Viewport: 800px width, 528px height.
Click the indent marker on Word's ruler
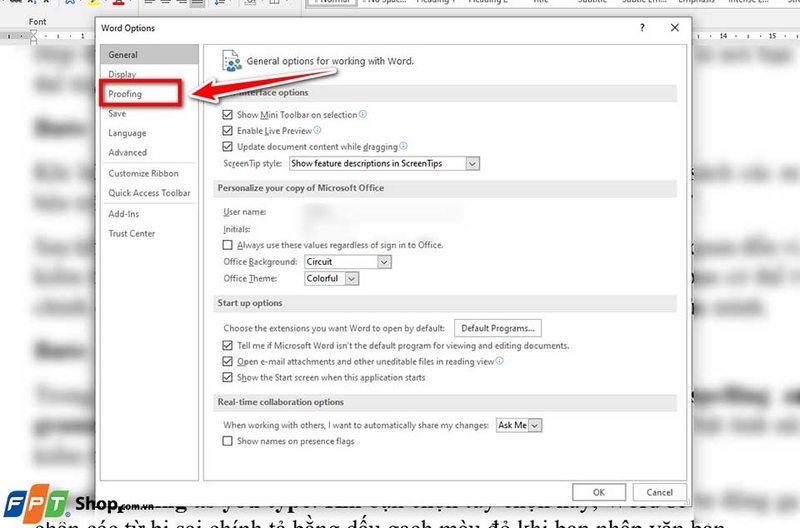[34, 36]
